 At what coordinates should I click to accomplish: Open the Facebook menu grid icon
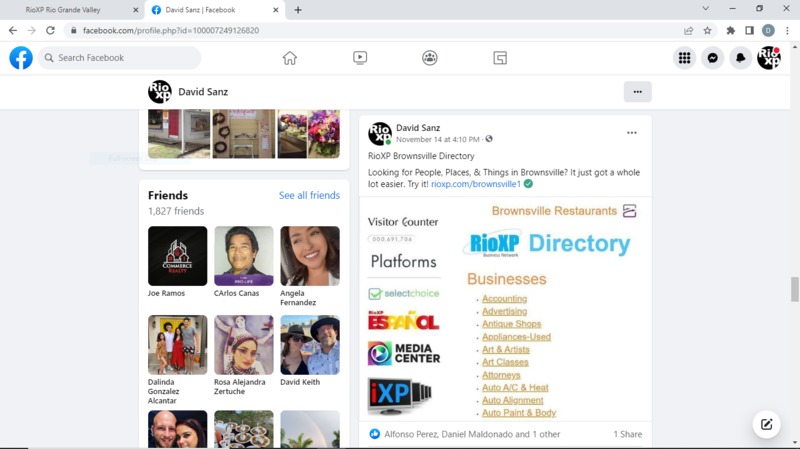(684, 58)
